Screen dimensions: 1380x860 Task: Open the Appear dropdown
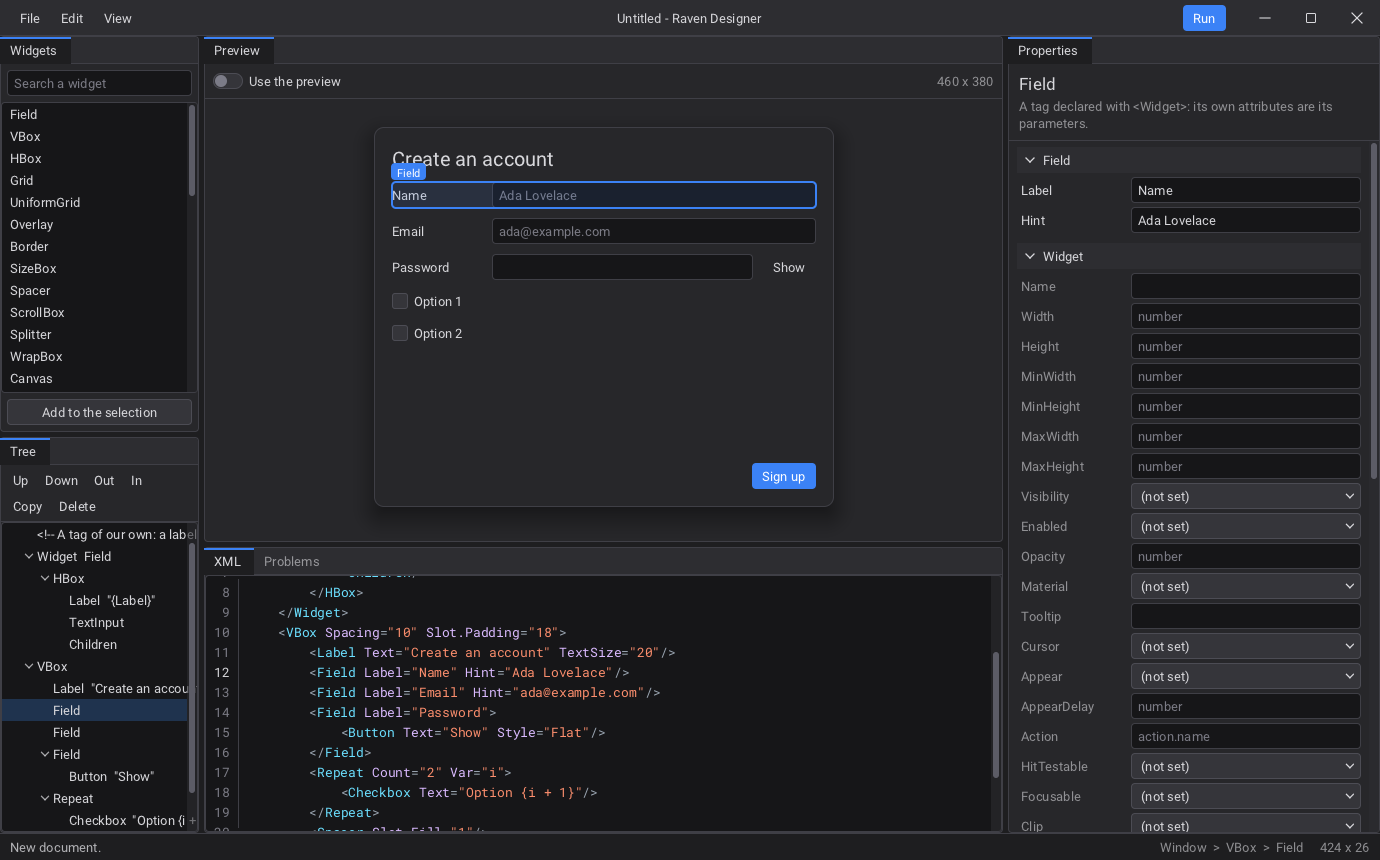pos(1245,676)
